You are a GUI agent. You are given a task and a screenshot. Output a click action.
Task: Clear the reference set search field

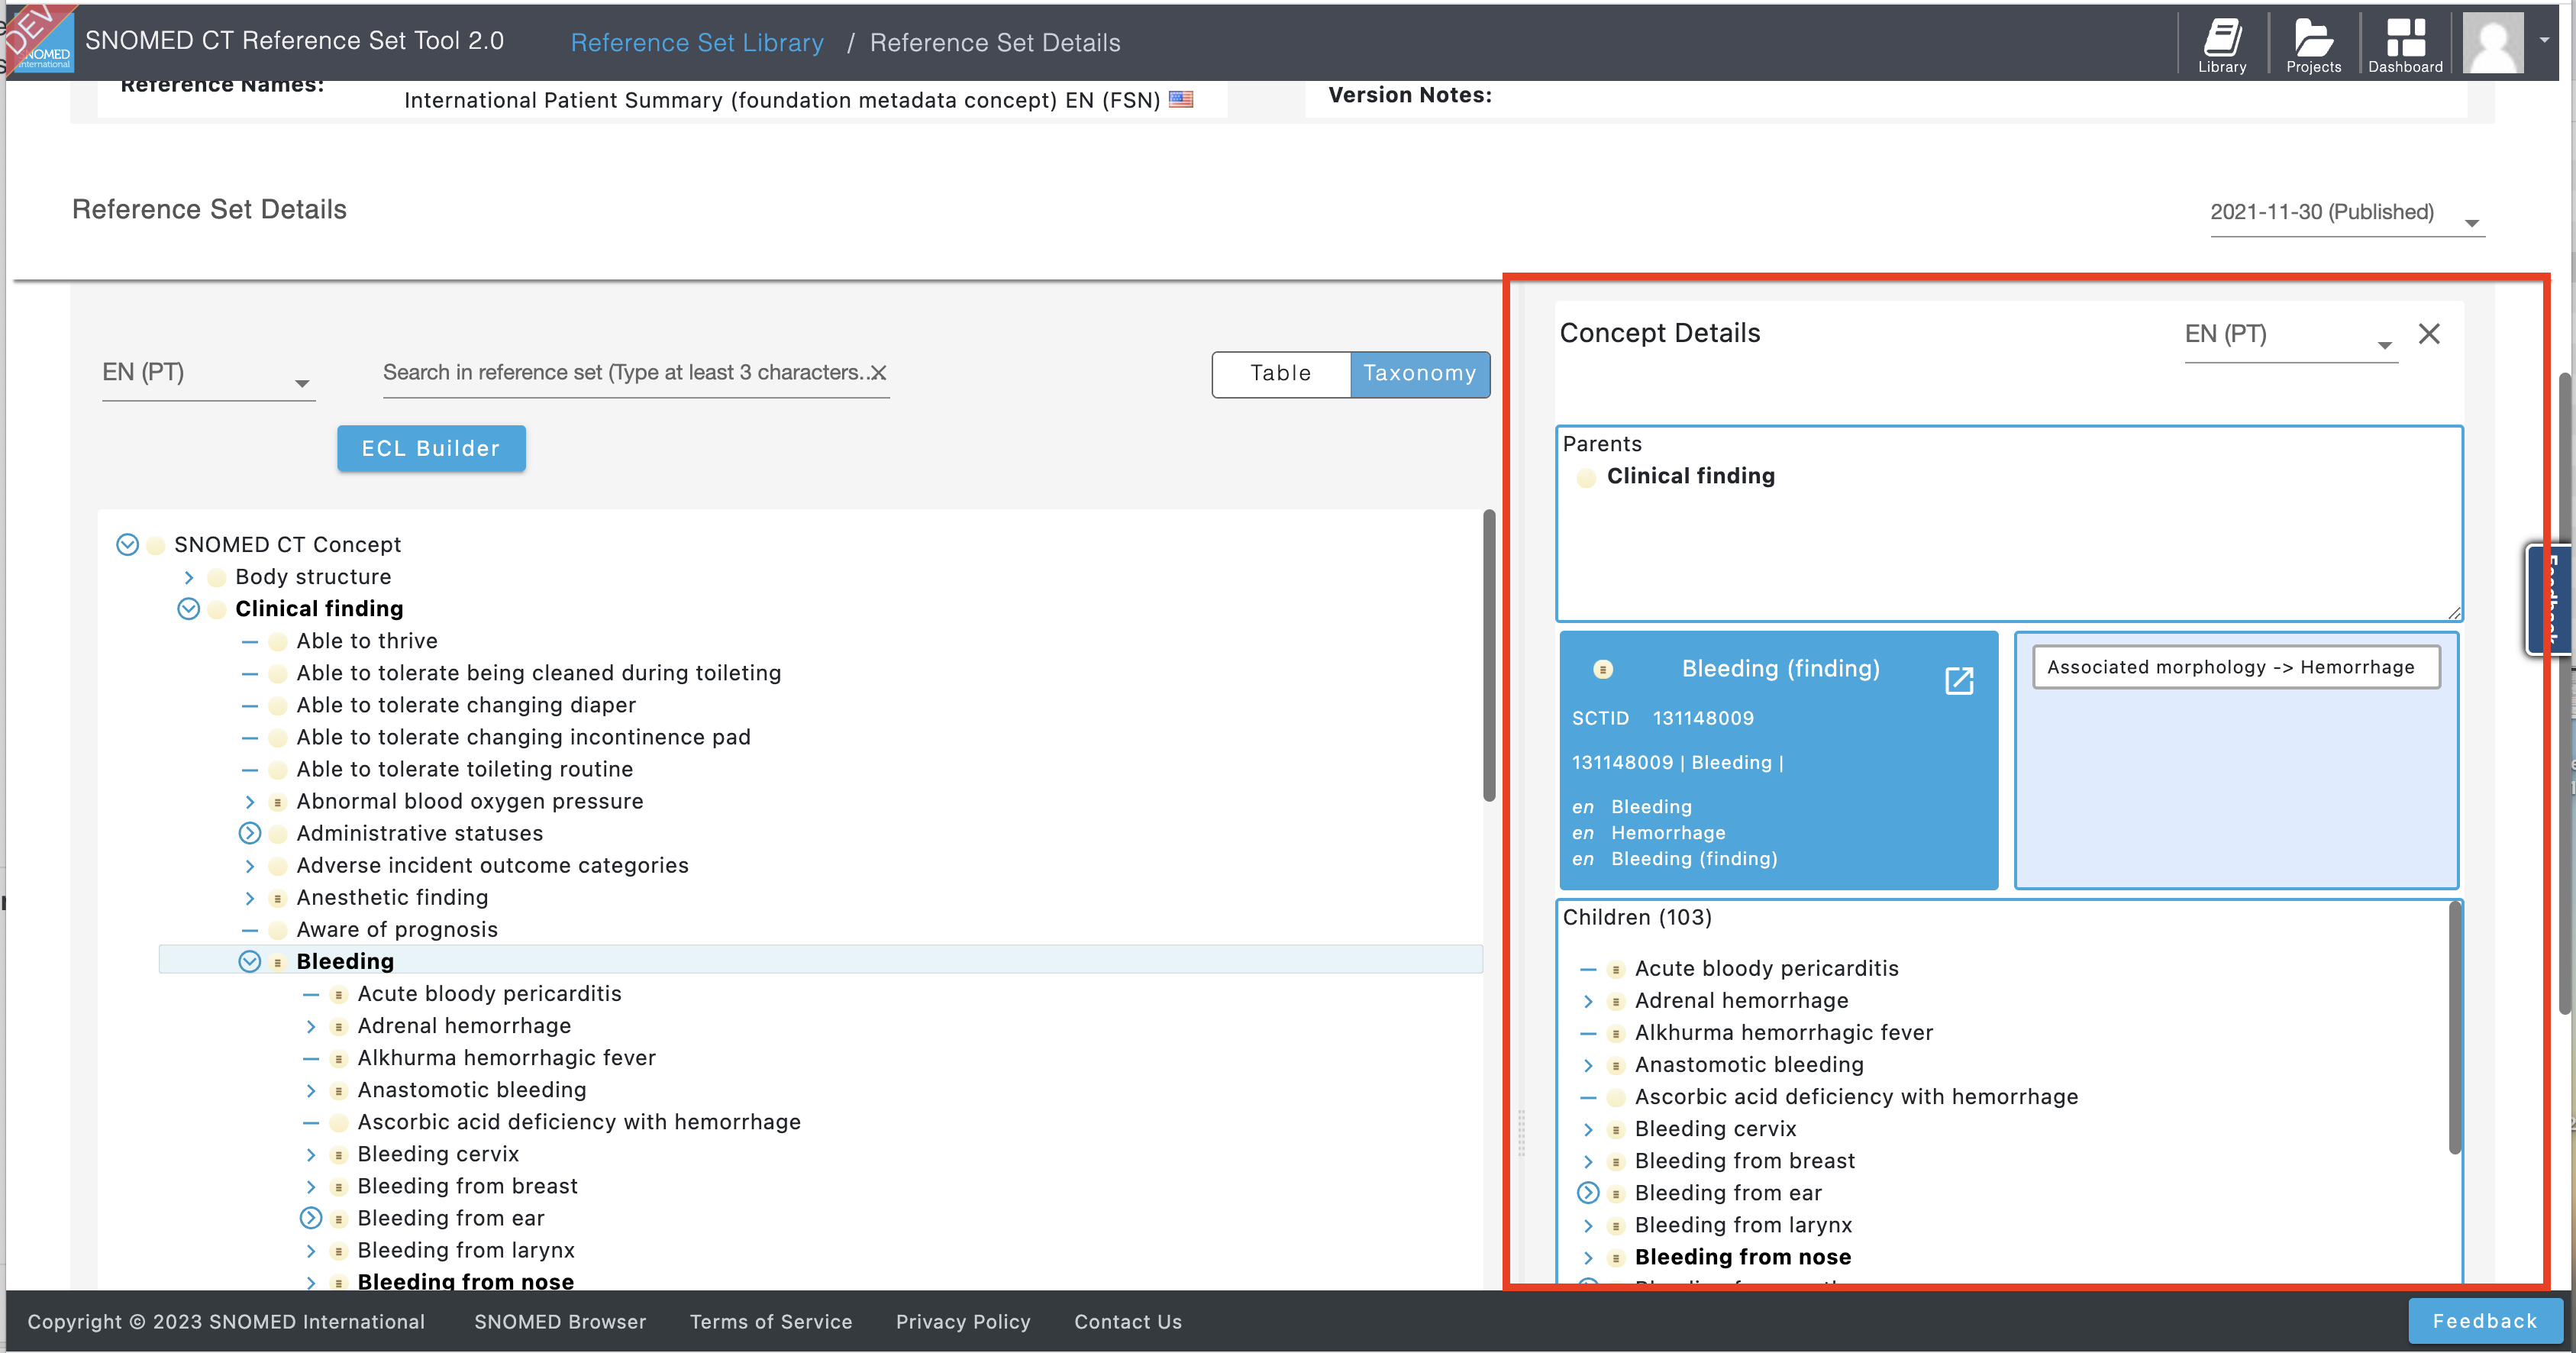[878, 372]
